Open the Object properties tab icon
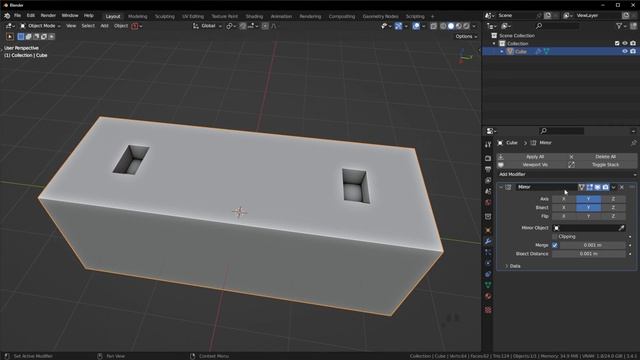 click(x=488, y=231)
